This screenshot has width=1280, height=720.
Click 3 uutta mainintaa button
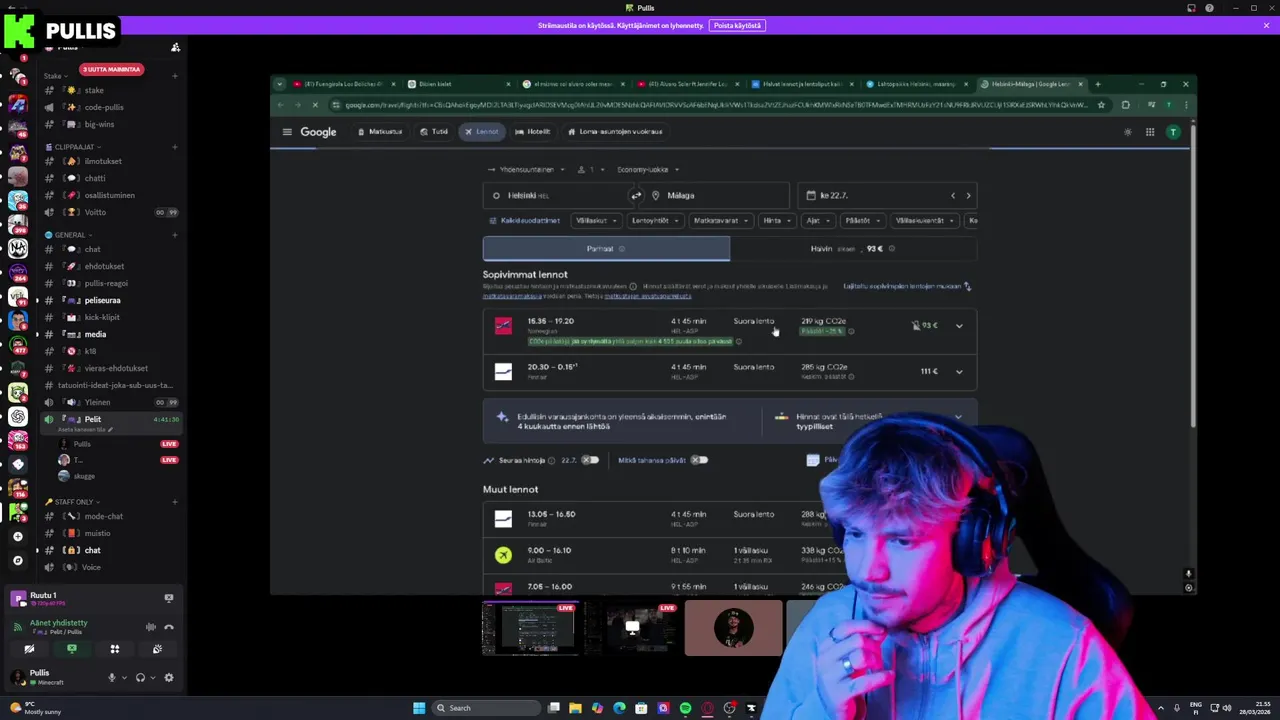(x=111, y=69)
